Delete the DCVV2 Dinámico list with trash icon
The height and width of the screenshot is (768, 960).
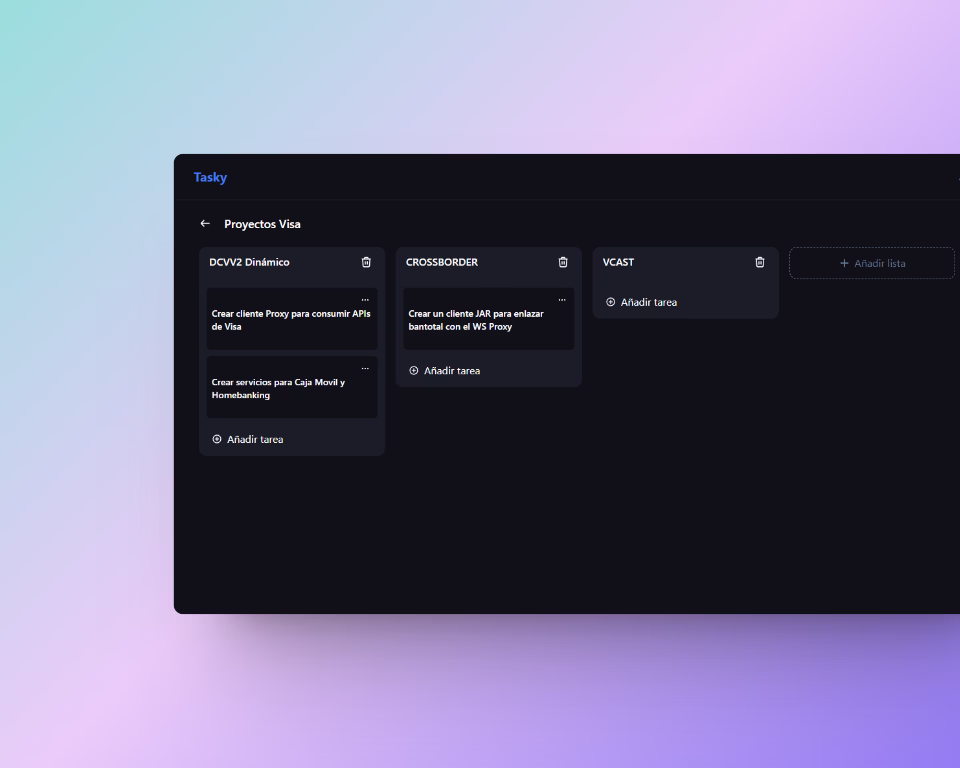pos(366,262)
